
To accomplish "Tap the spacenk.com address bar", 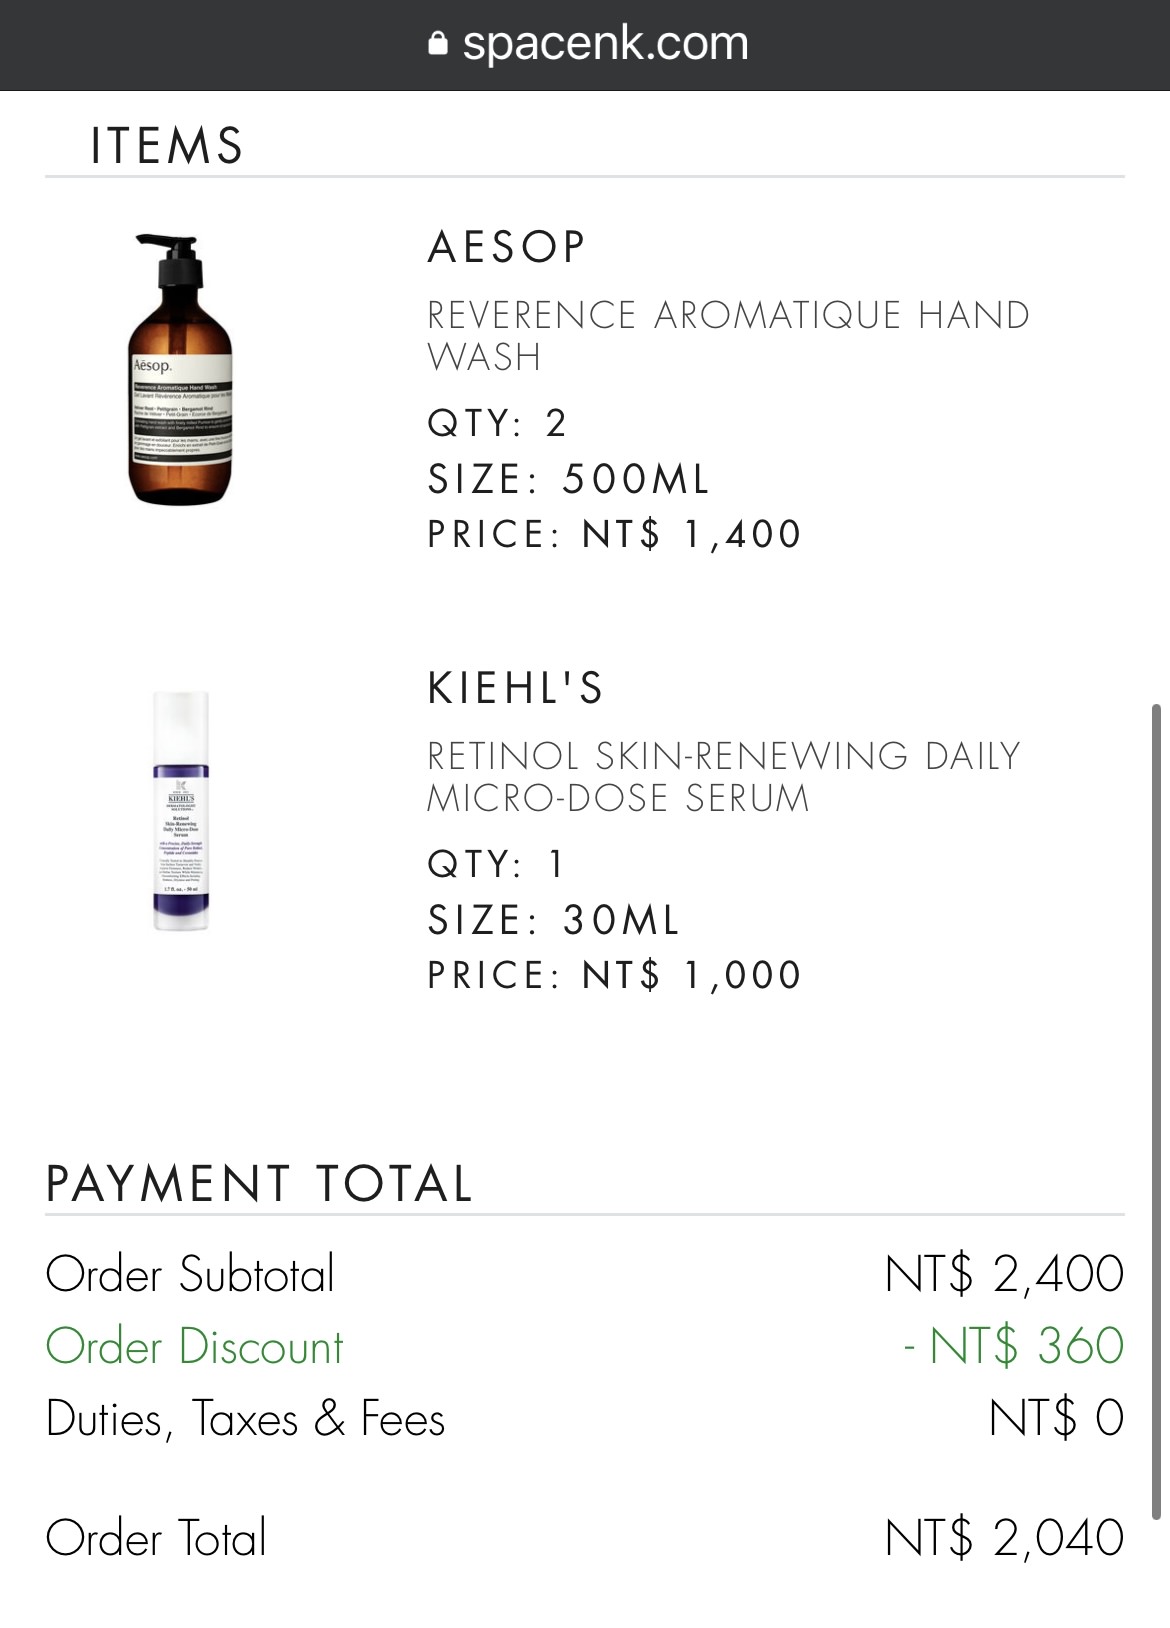I will 585,45.
